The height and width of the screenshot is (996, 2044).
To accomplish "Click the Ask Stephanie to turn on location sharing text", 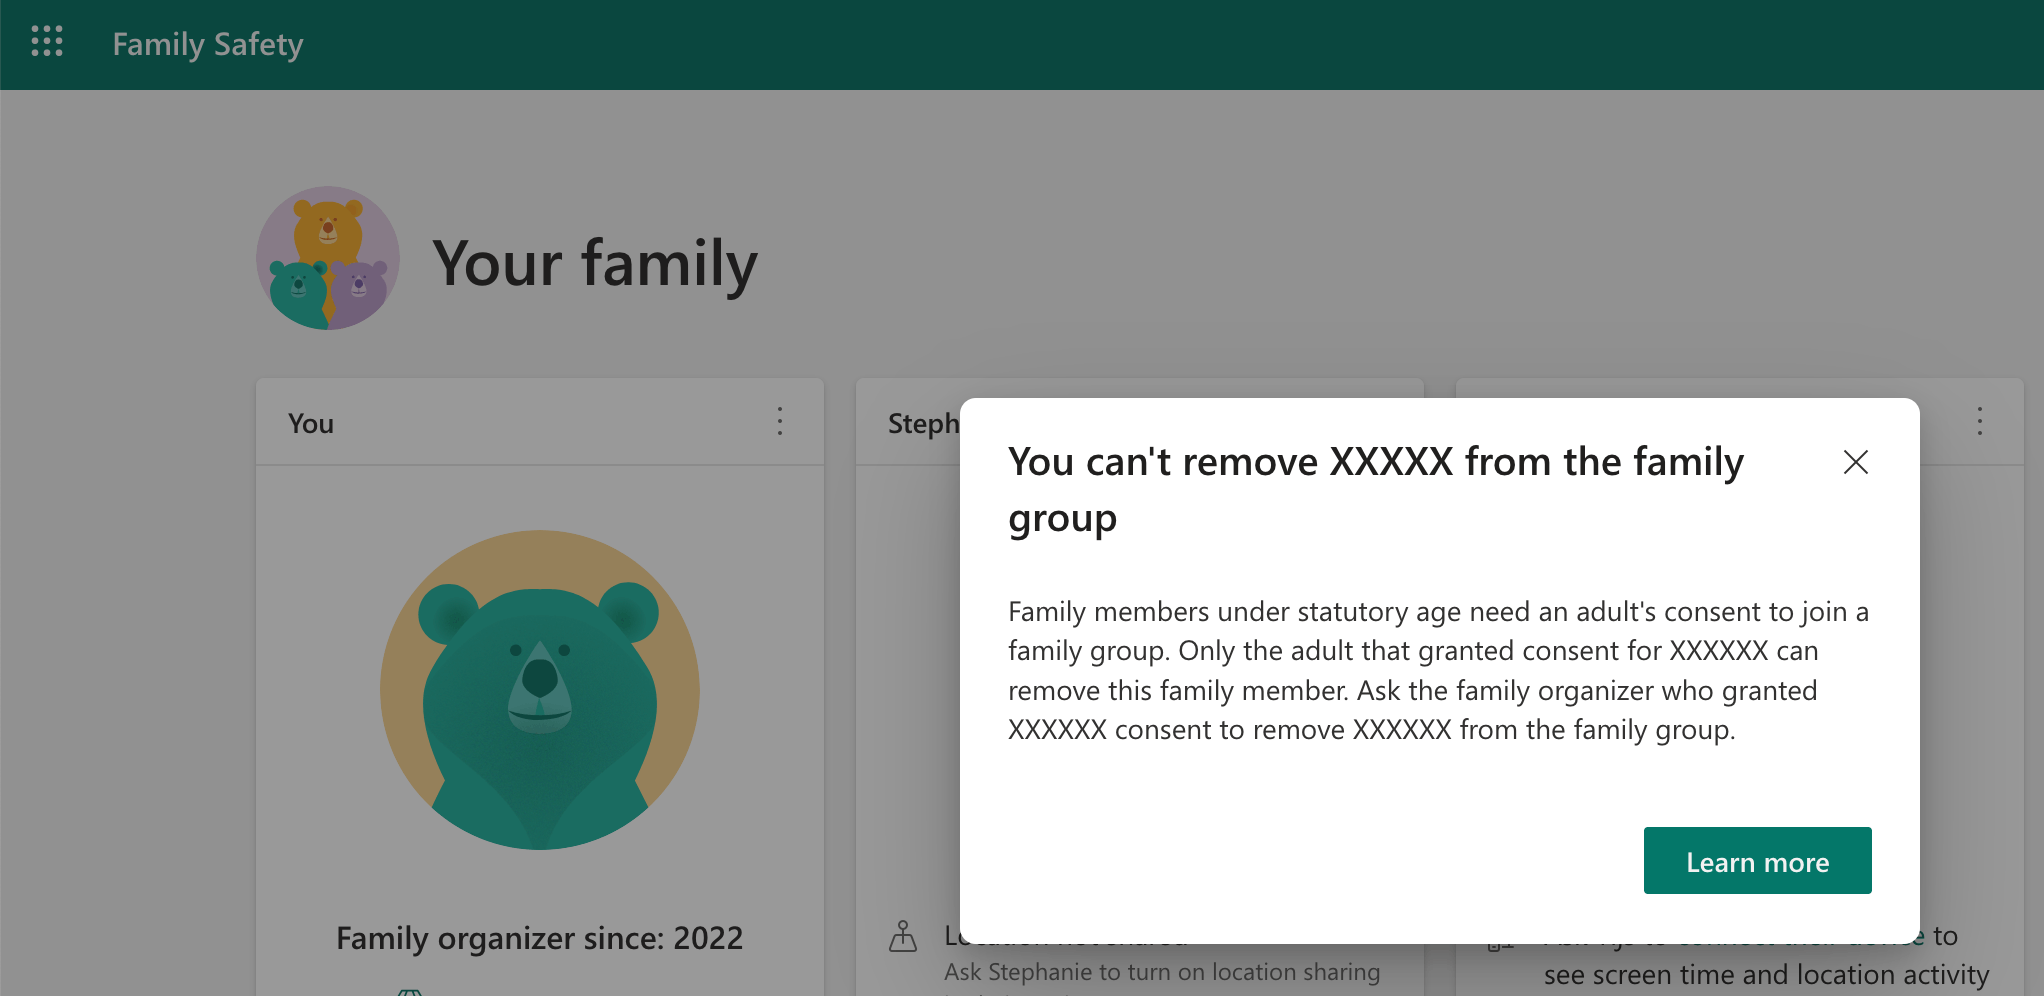I will point(1163,971).
